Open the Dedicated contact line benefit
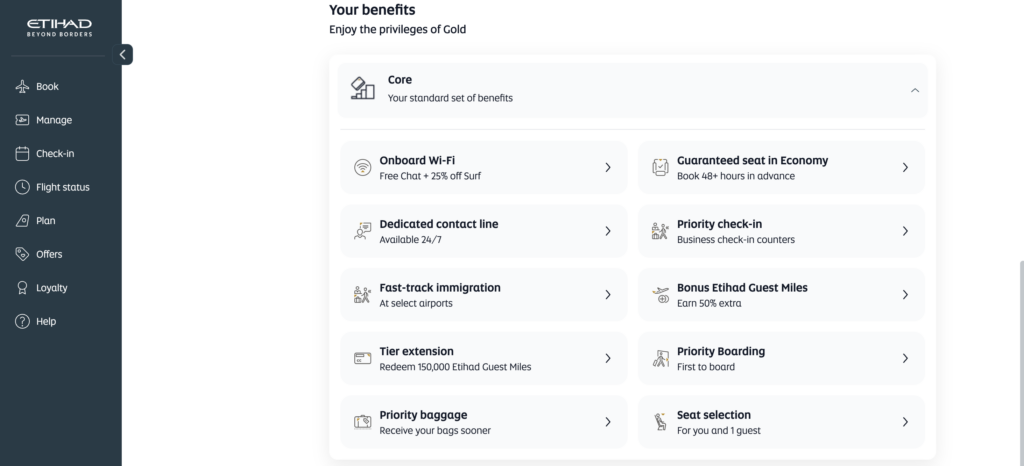This screenshot has height=466, width=1024. [x=483, y=231]
